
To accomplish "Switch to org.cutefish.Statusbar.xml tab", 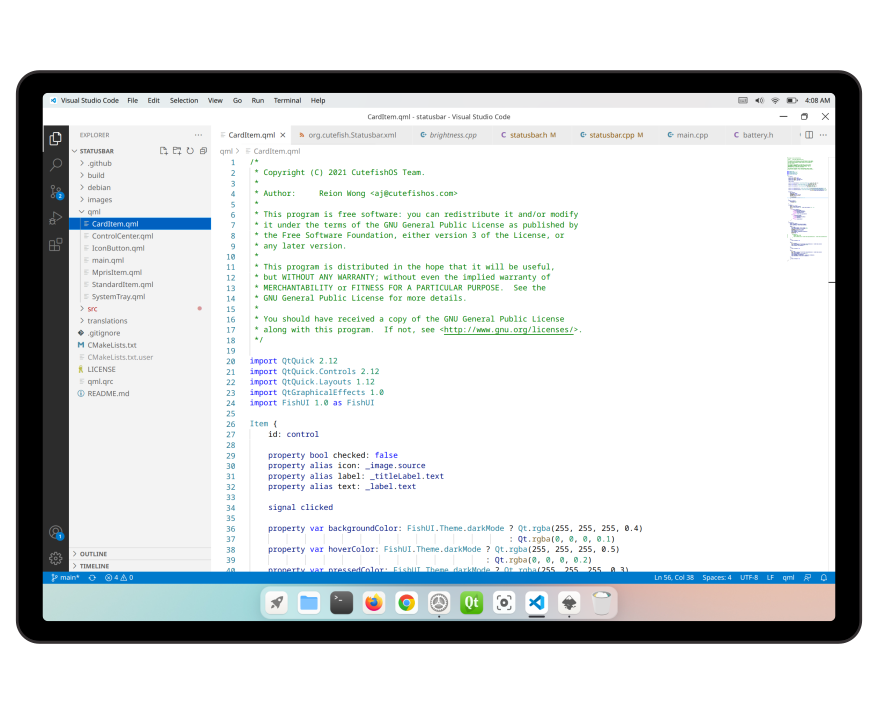I will pyautogui.click(x=348, y=135).
